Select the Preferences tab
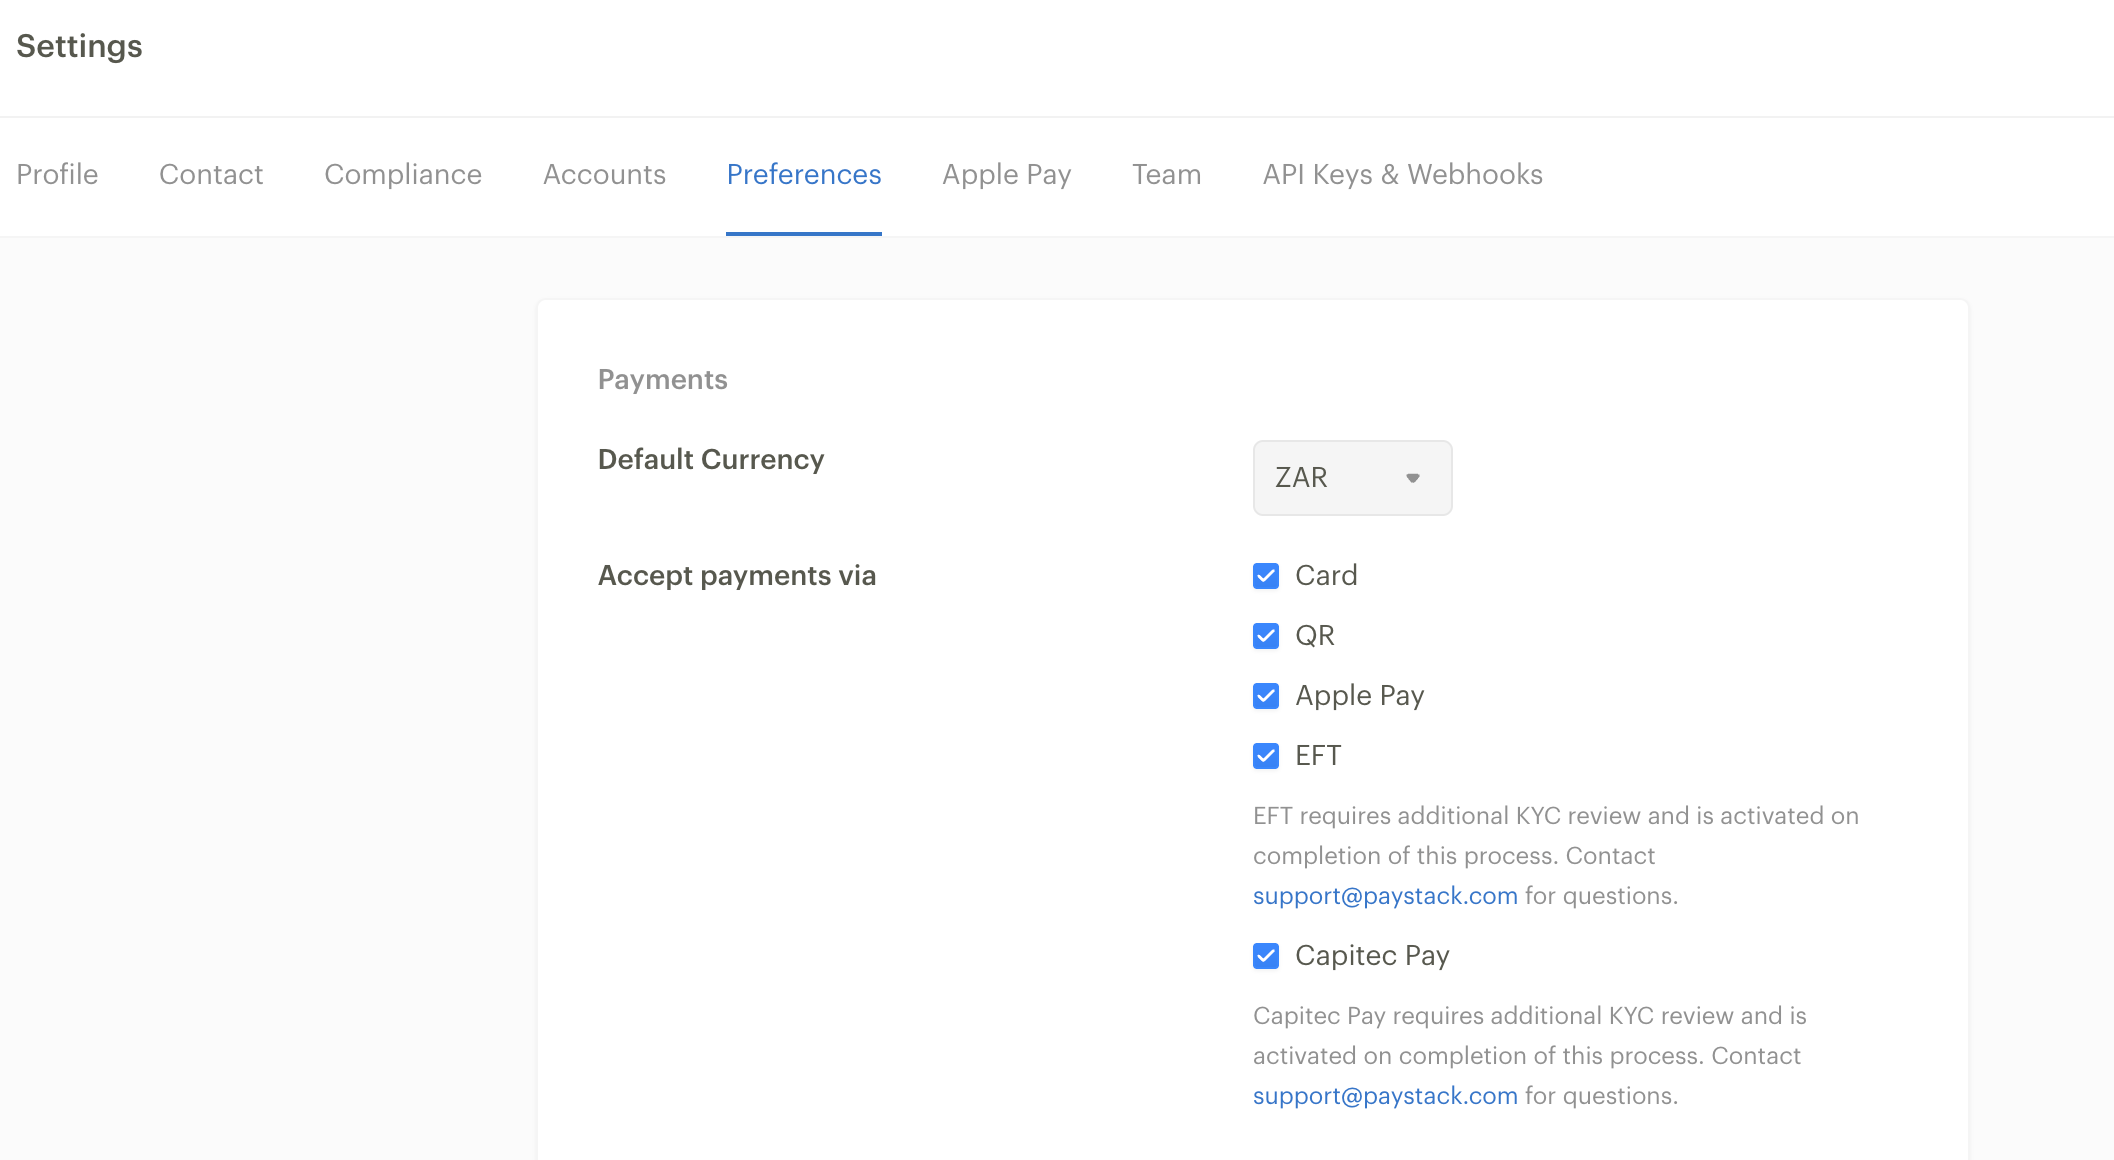Image resolution: width=2114 pixels, height=1160 pixels. [x=803, y=174]
